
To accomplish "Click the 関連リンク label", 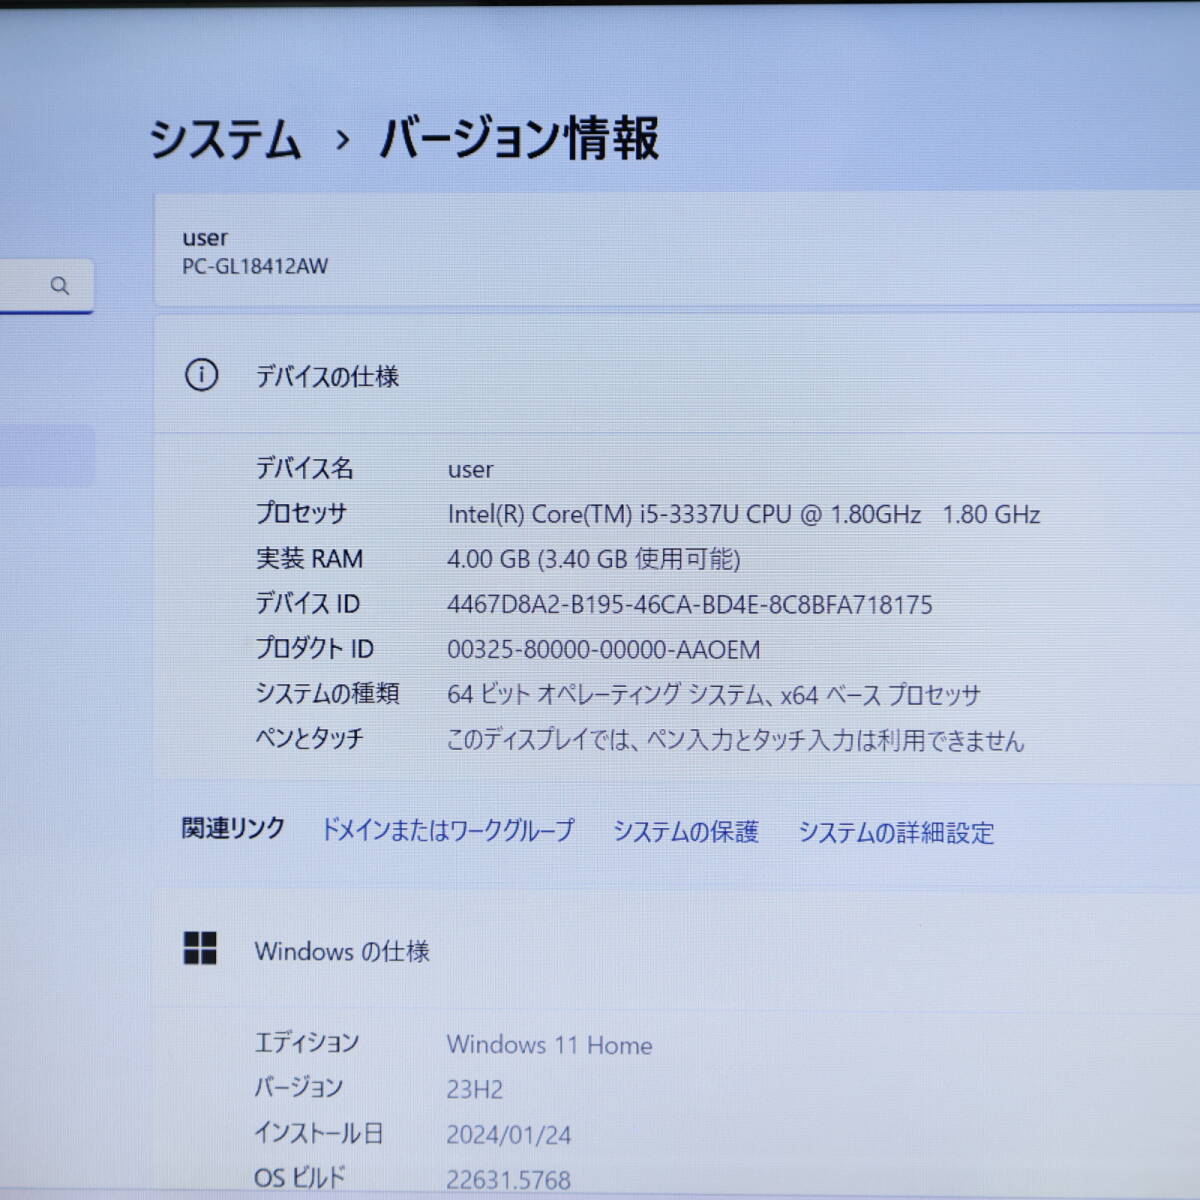I will (233, 828).
